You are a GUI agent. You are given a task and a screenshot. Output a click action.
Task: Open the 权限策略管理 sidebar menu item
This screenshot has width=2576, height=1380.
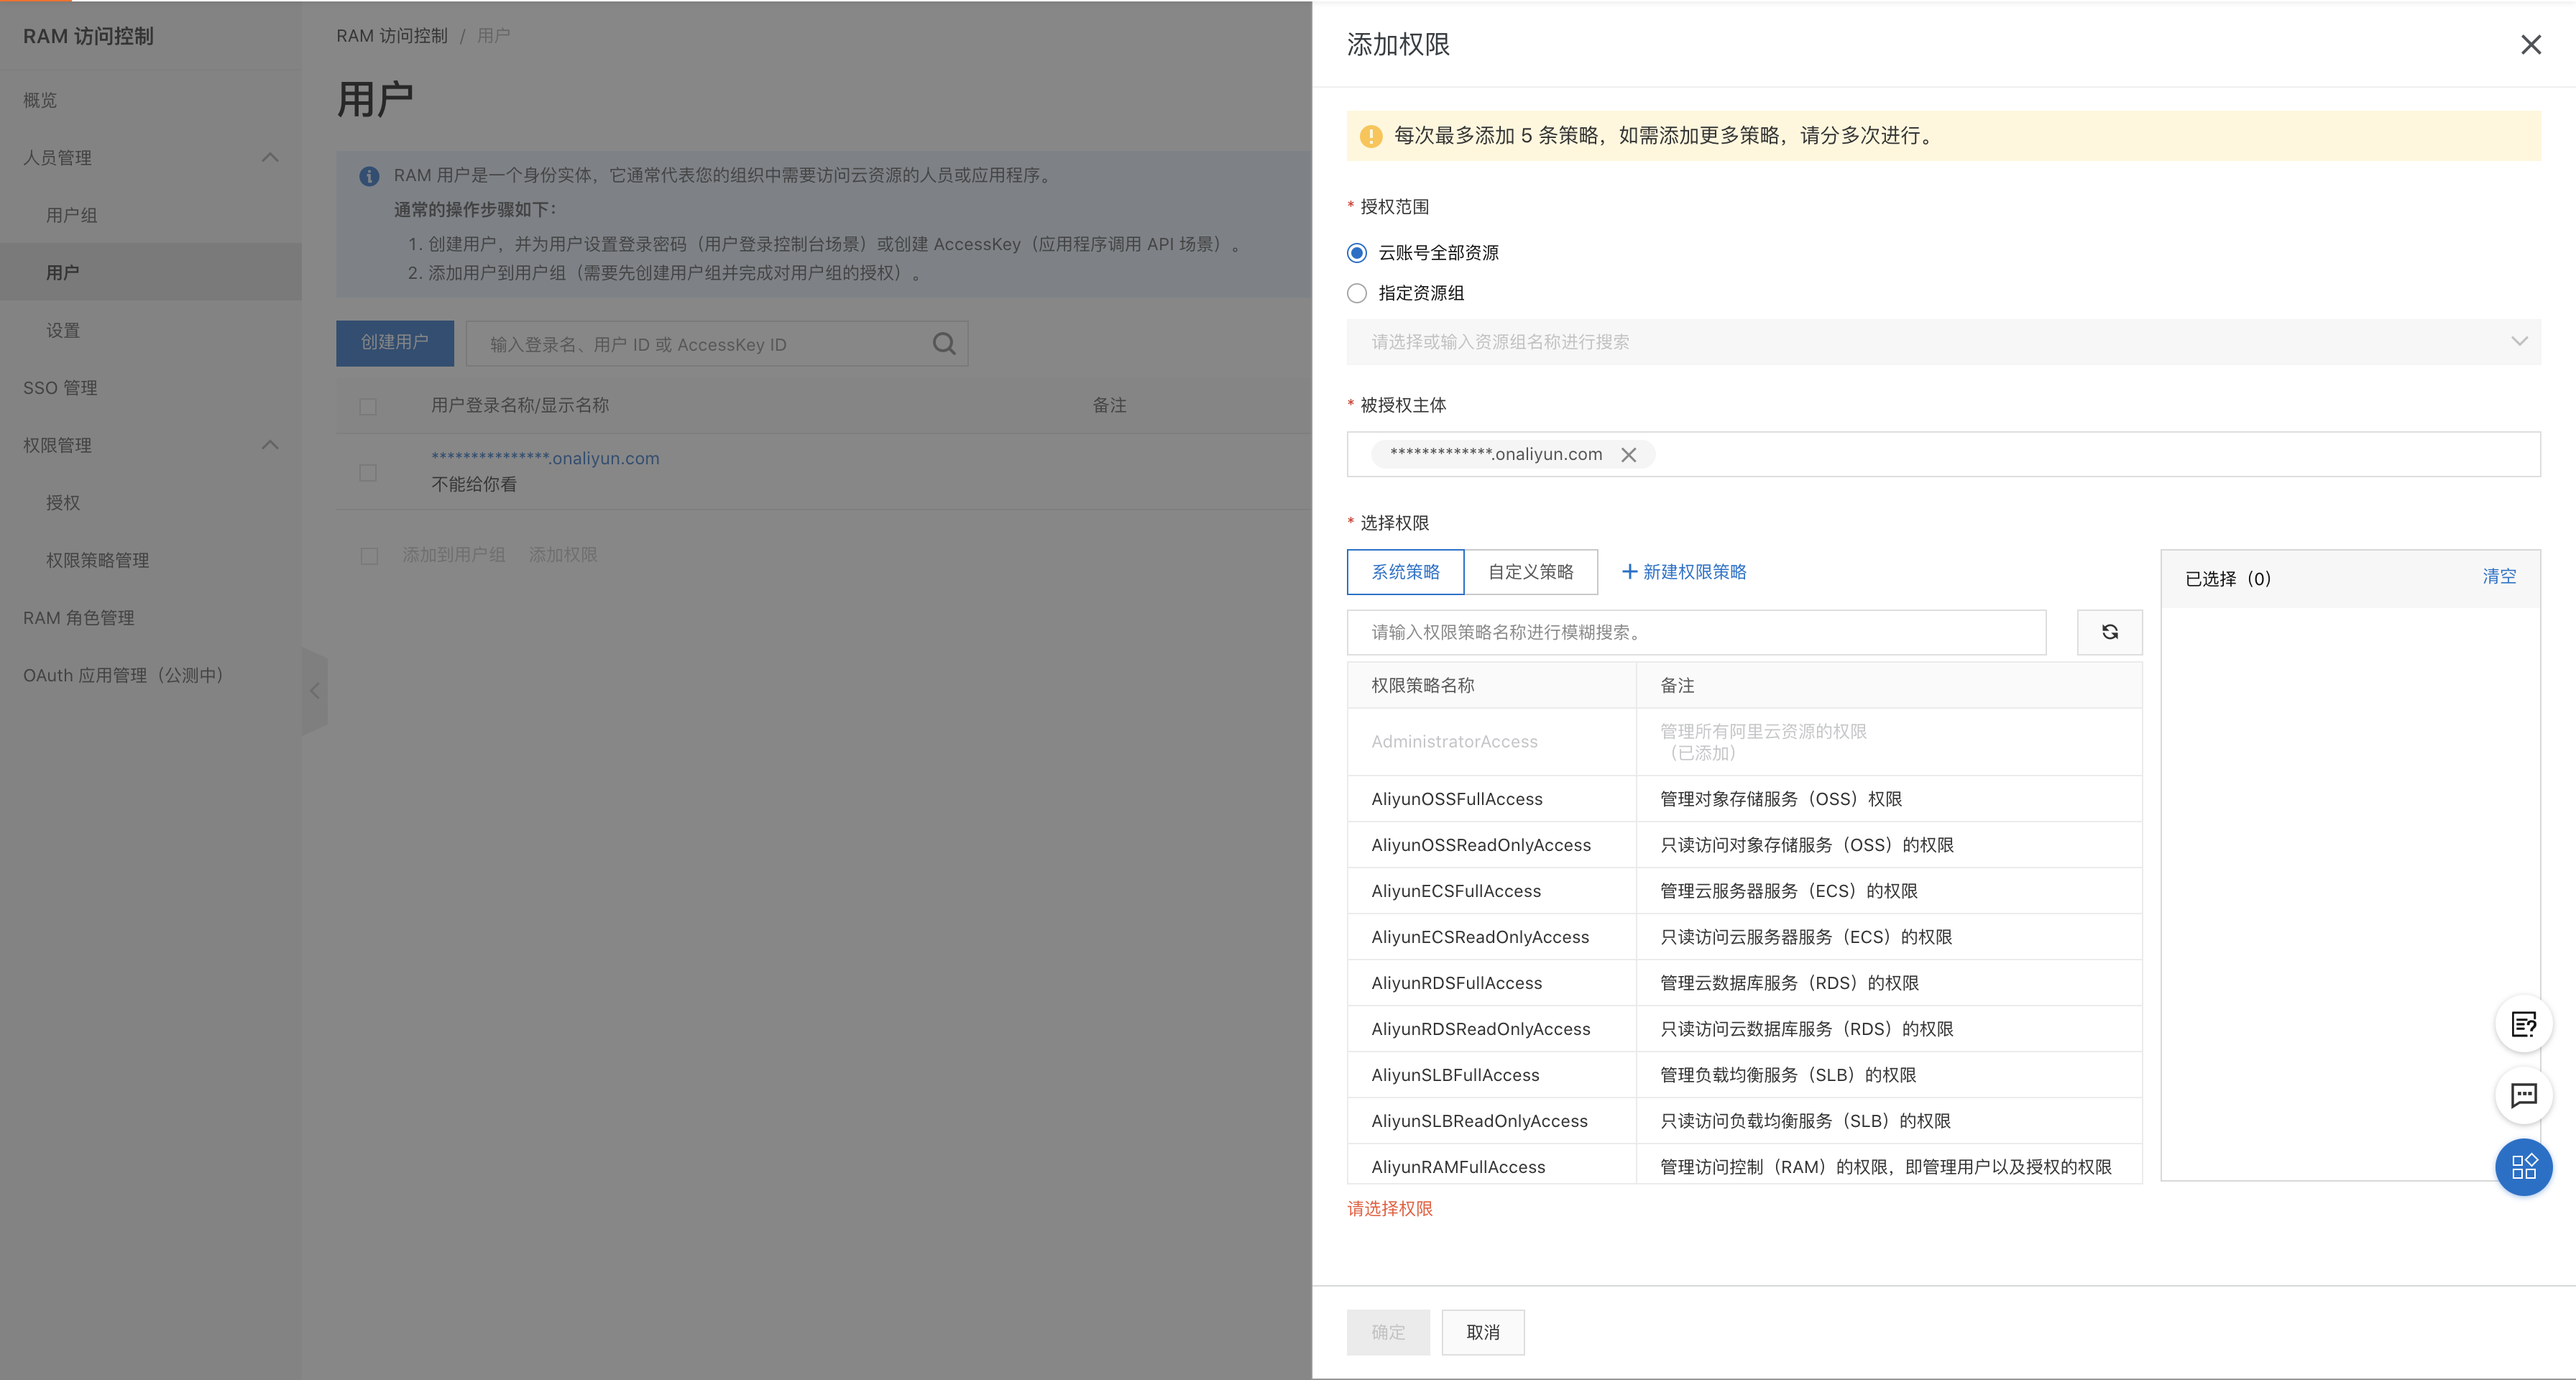[x=97, y=560]
